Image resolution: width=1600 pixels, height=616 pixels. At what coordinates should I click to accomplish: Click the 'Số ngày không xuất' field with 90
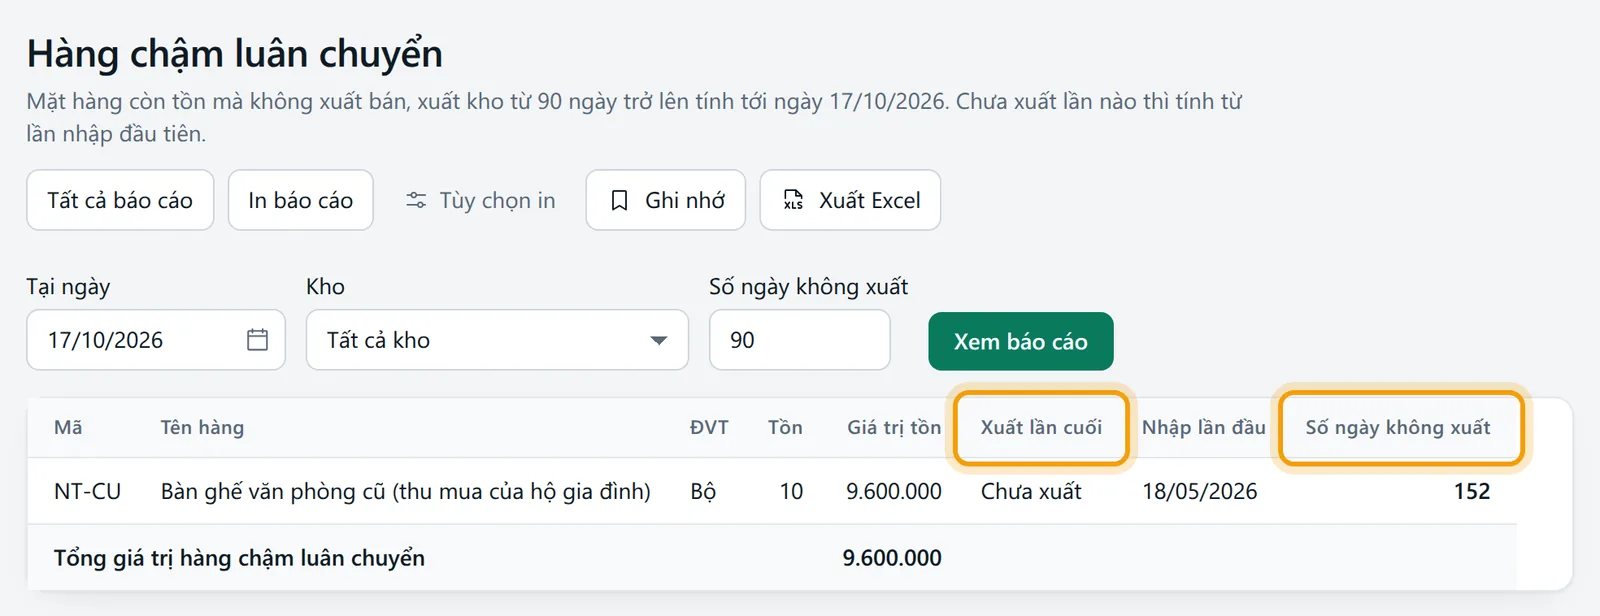point(800,340)
